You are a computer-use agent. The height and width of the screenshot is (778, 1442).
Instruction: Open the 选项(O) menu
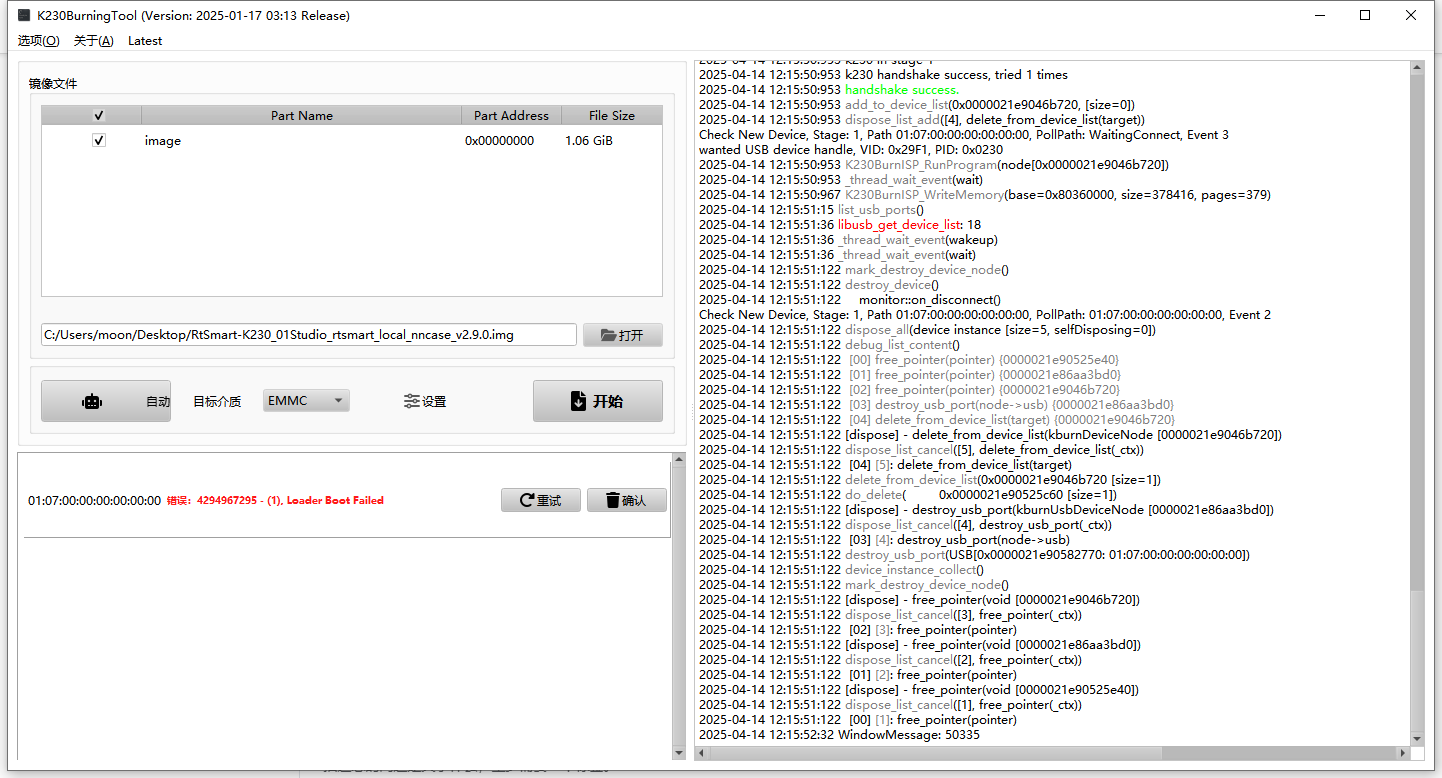click(38, 41)
